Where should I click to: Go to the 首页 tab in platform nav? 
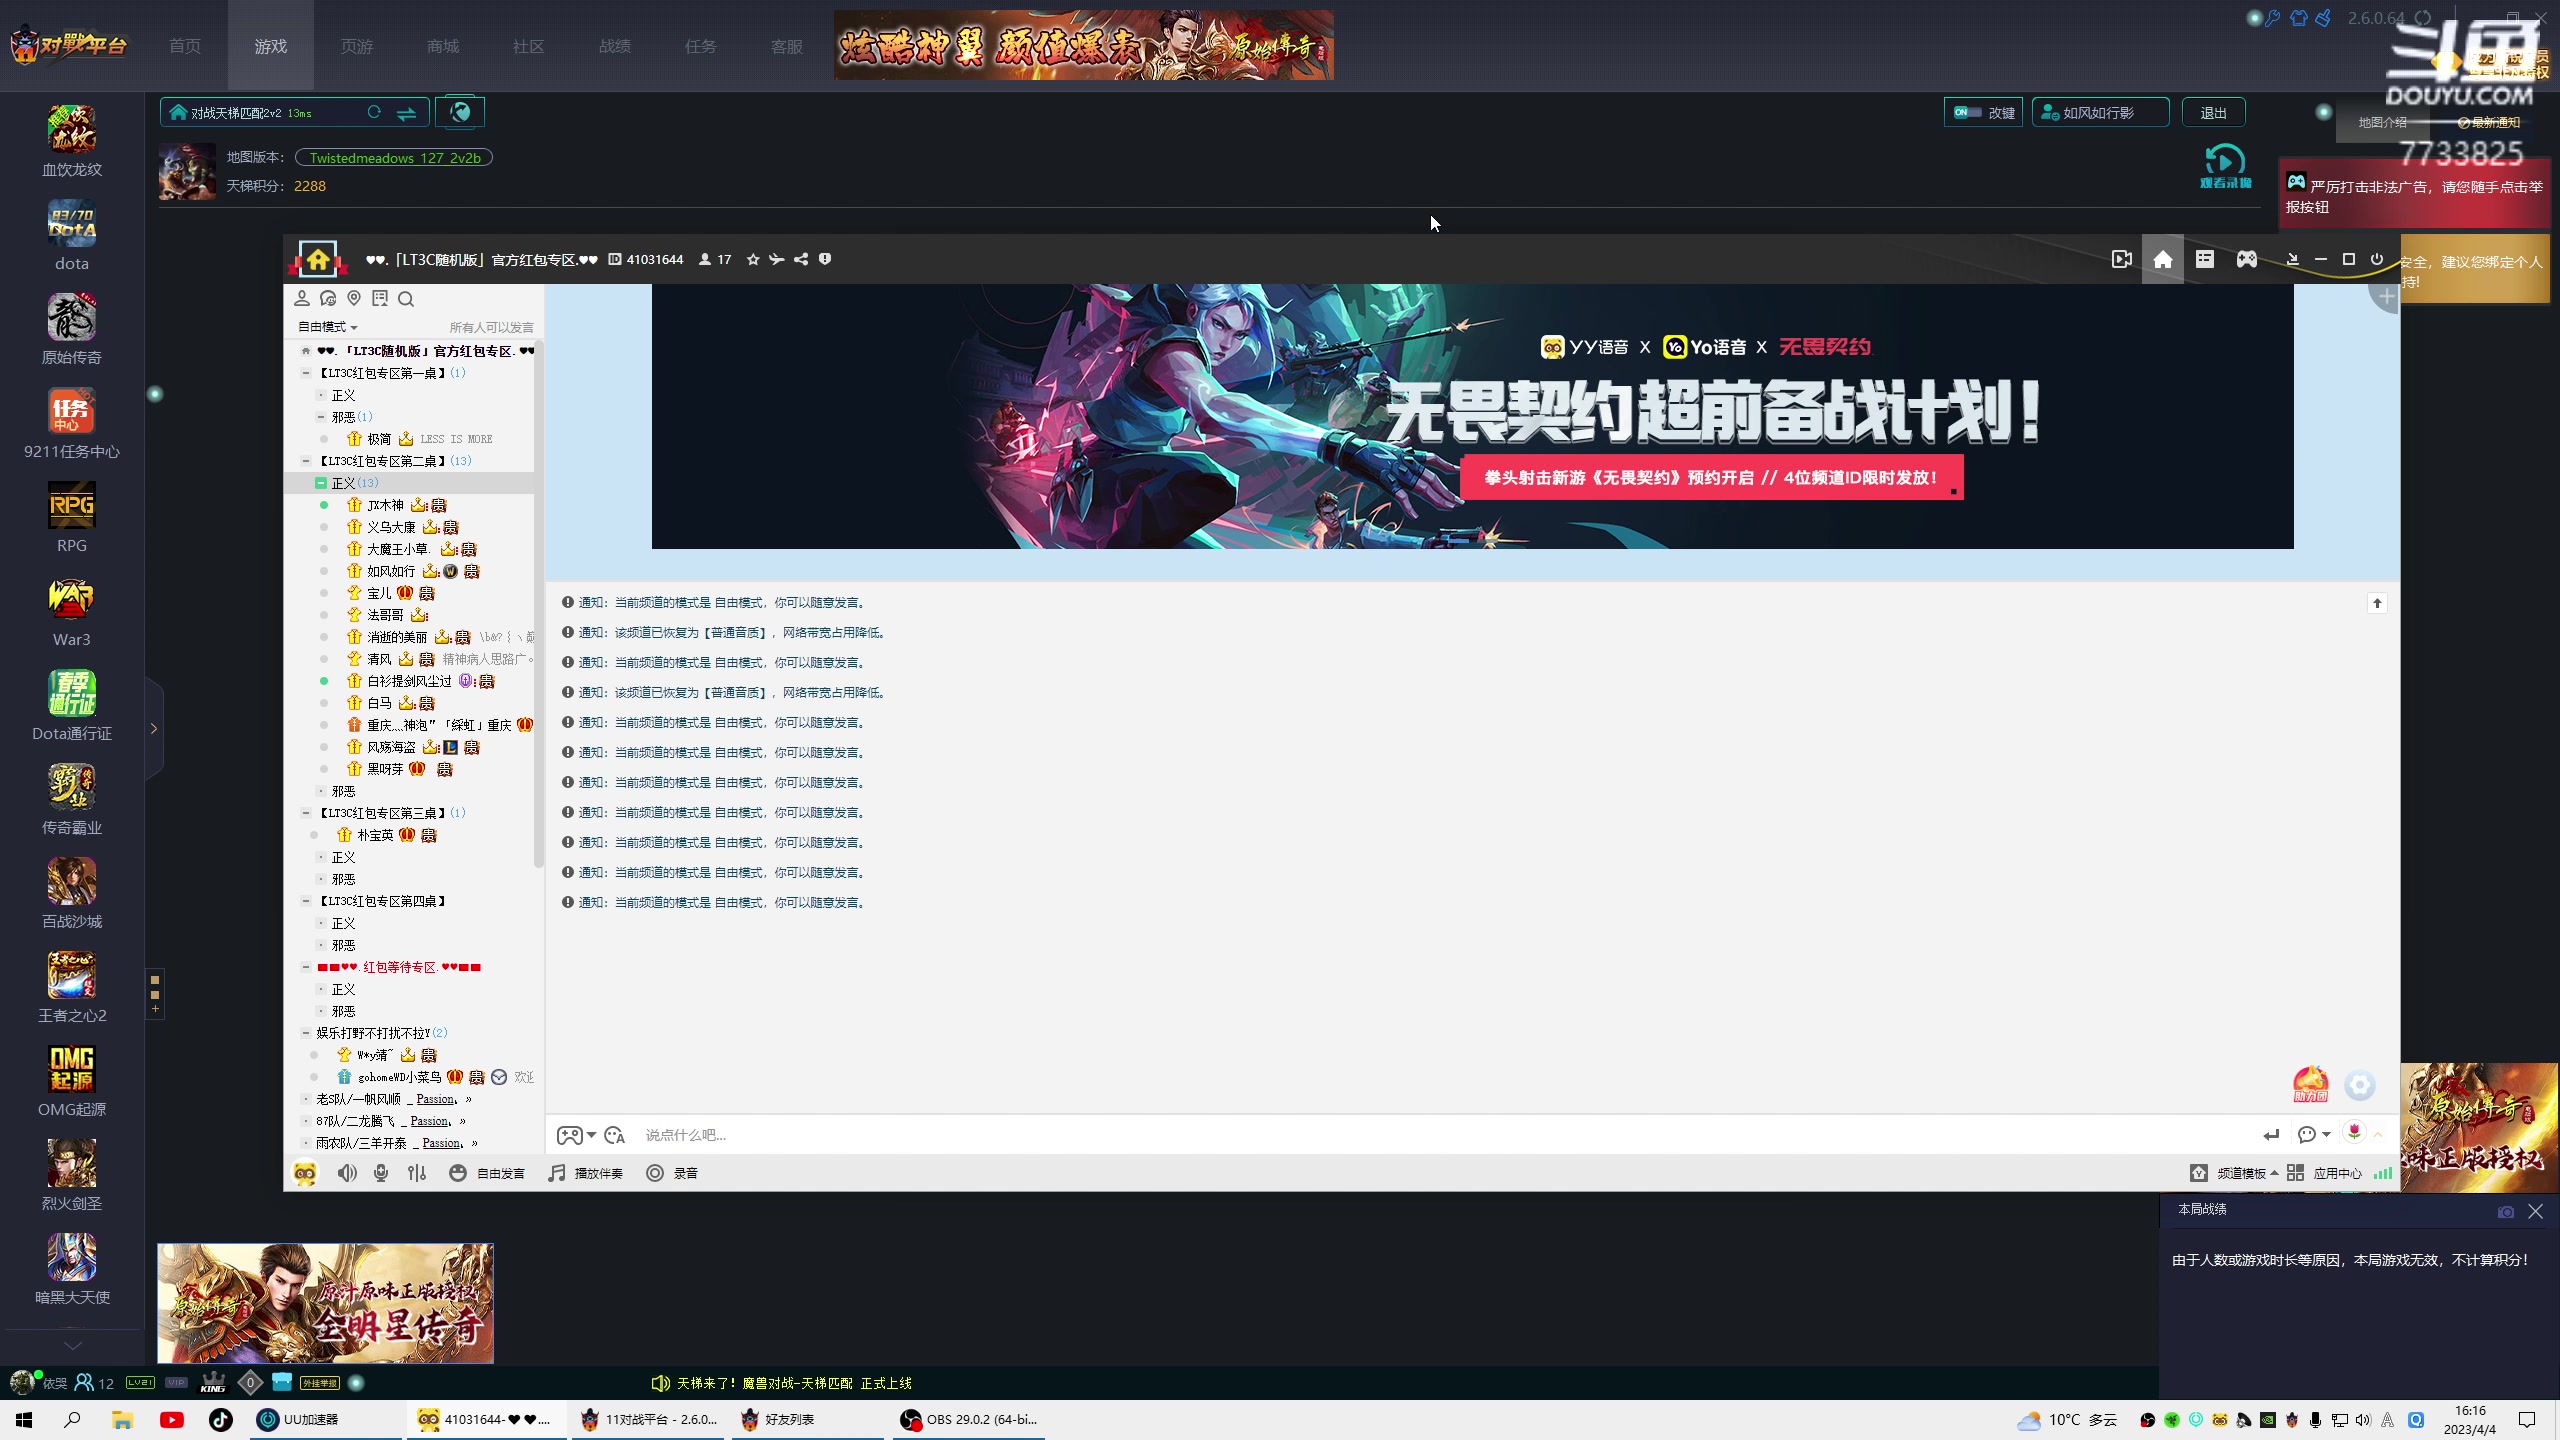[x=185, y=46]
